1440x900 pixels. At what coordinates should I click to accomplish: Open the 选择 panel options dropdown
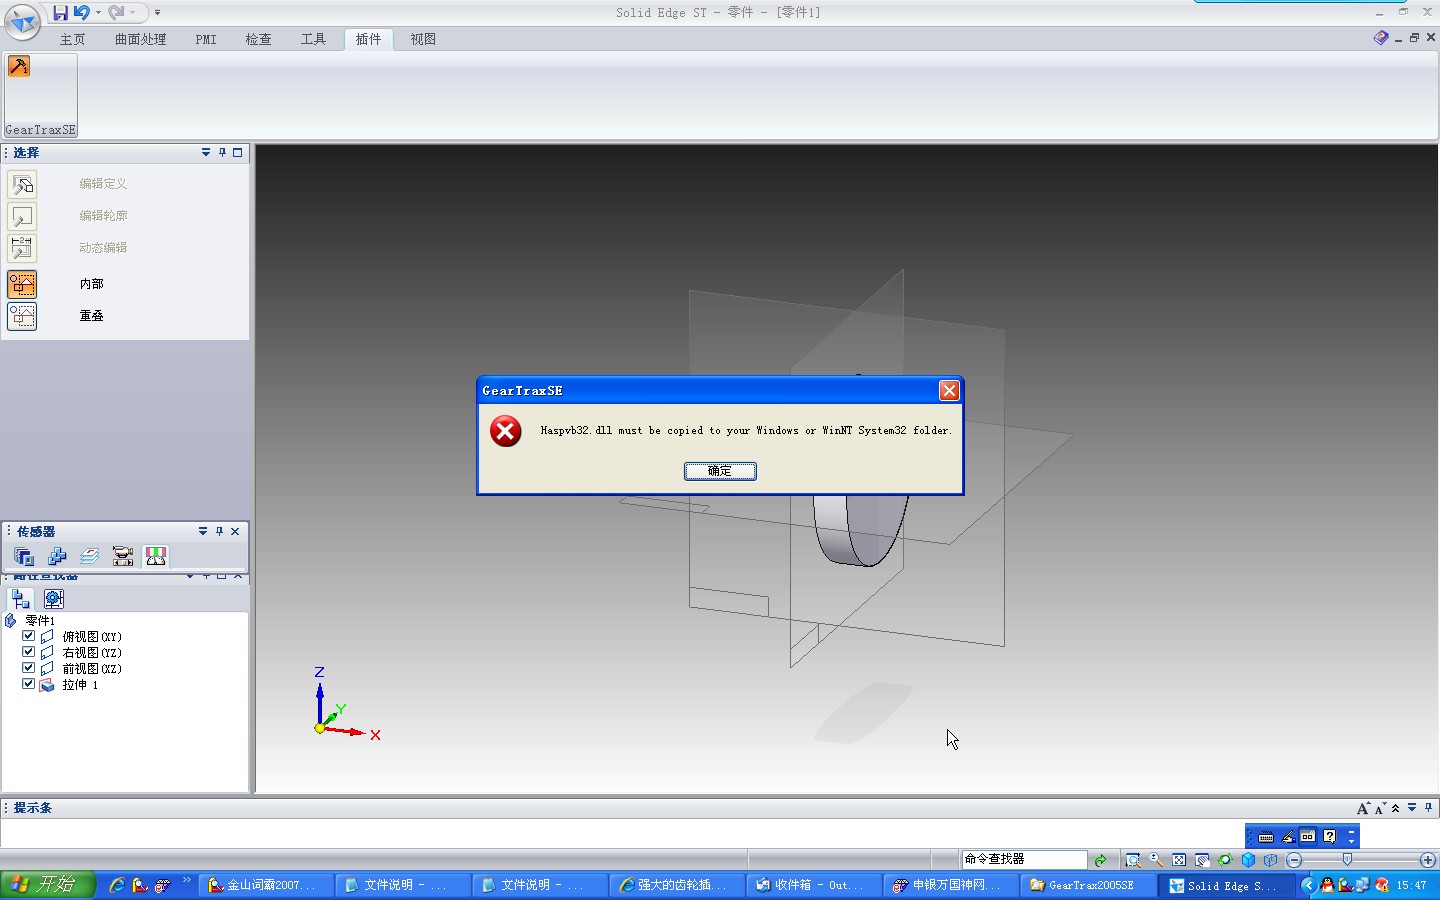(x=206, y=153)
